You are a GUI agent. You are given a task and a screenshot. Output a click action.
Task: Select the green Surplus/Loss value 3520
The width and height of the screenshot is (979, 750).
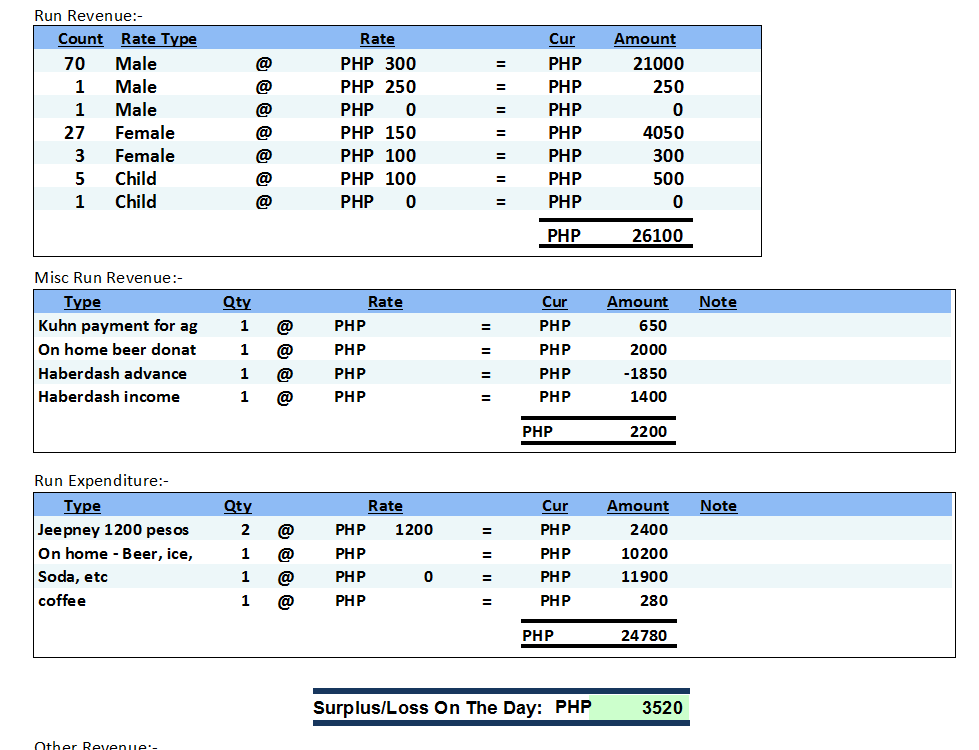click(661, 708)
